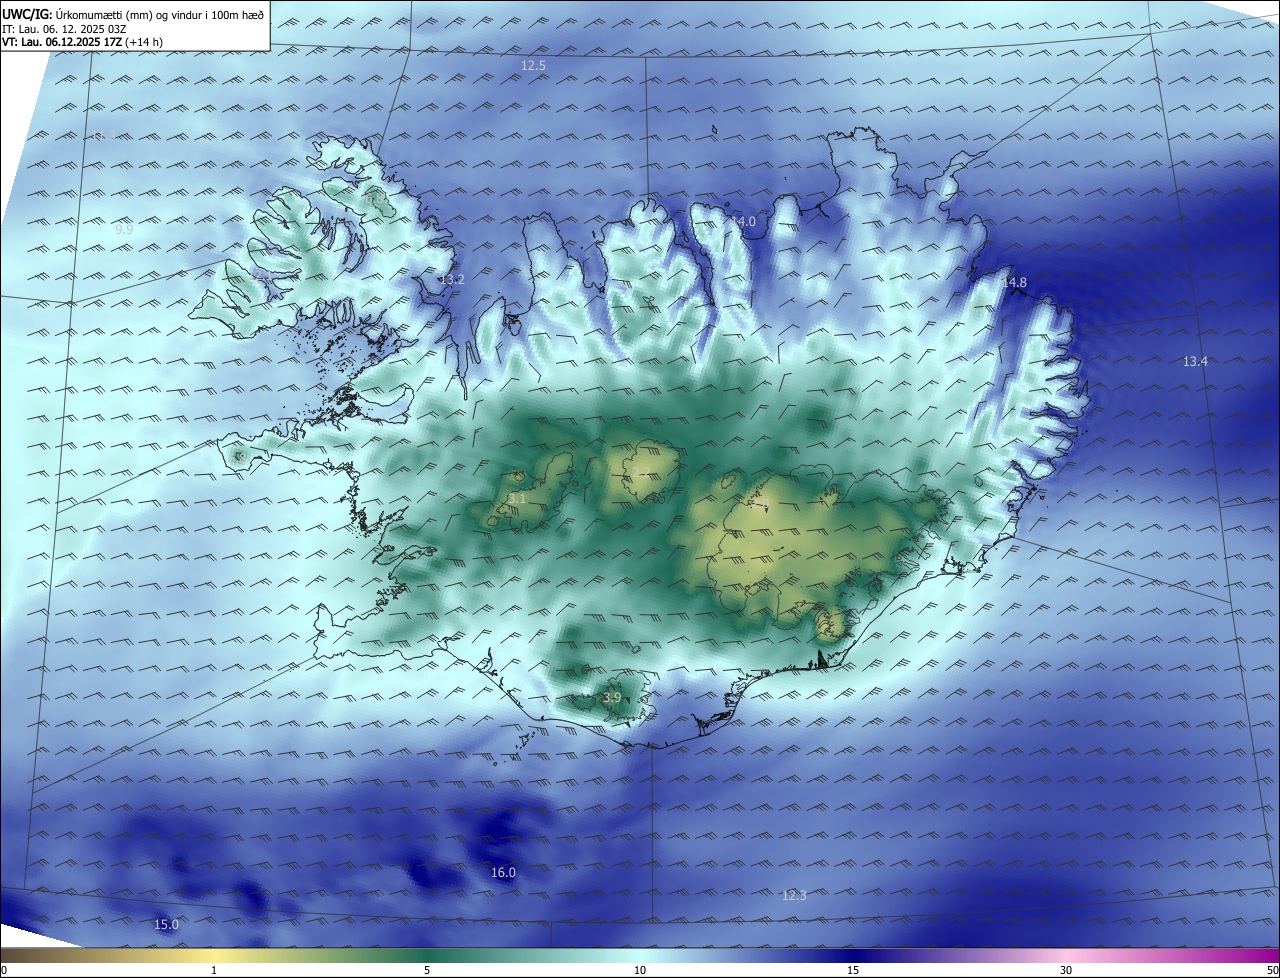Click the 13.2 value label in Húnaflói bay
The width and height of the screenshot is (1280, 978).
pyautogui.click(x=452, y=280)
